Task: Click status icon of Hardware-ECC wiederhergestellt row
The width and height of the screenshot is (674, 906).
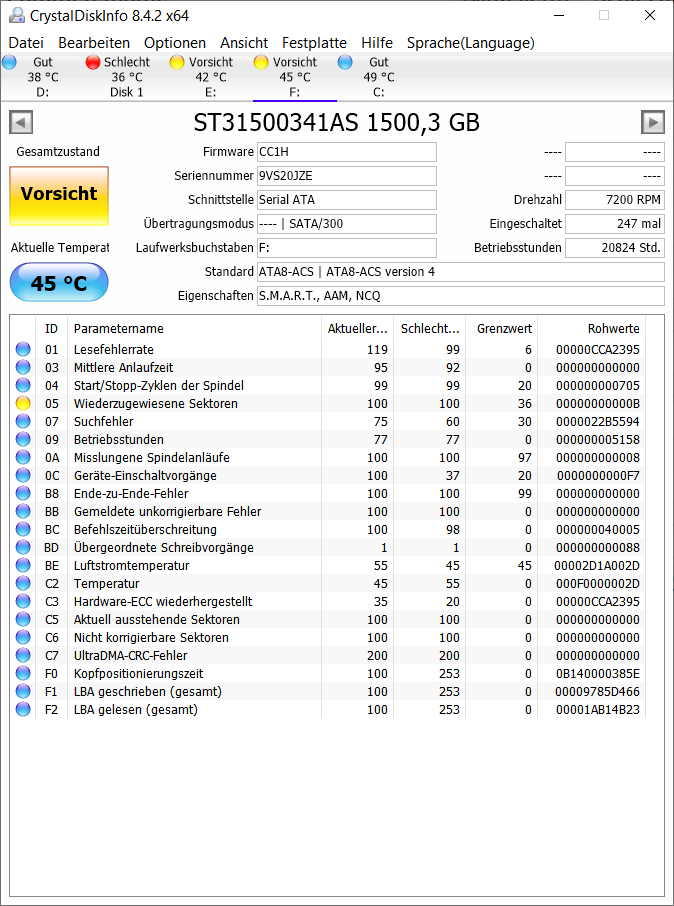Action: [x=23, y=601]
